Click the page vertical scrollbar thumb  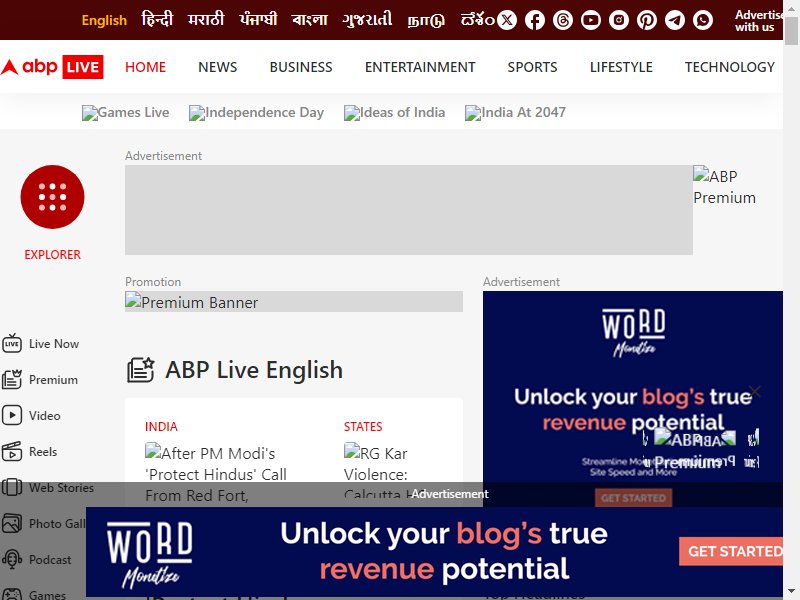[x=792, y=30]
